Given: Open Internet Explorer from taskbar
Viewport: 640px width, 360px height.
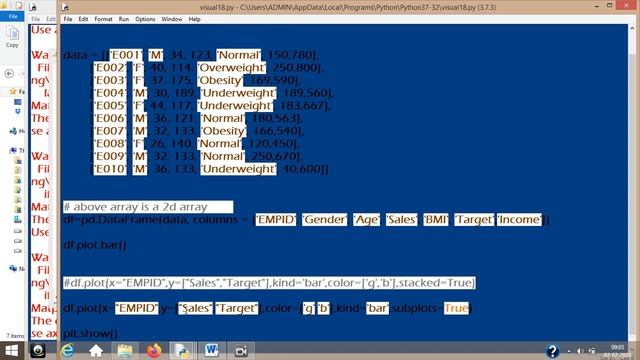Looking at the screenshot, I should (x=67, y=351).
